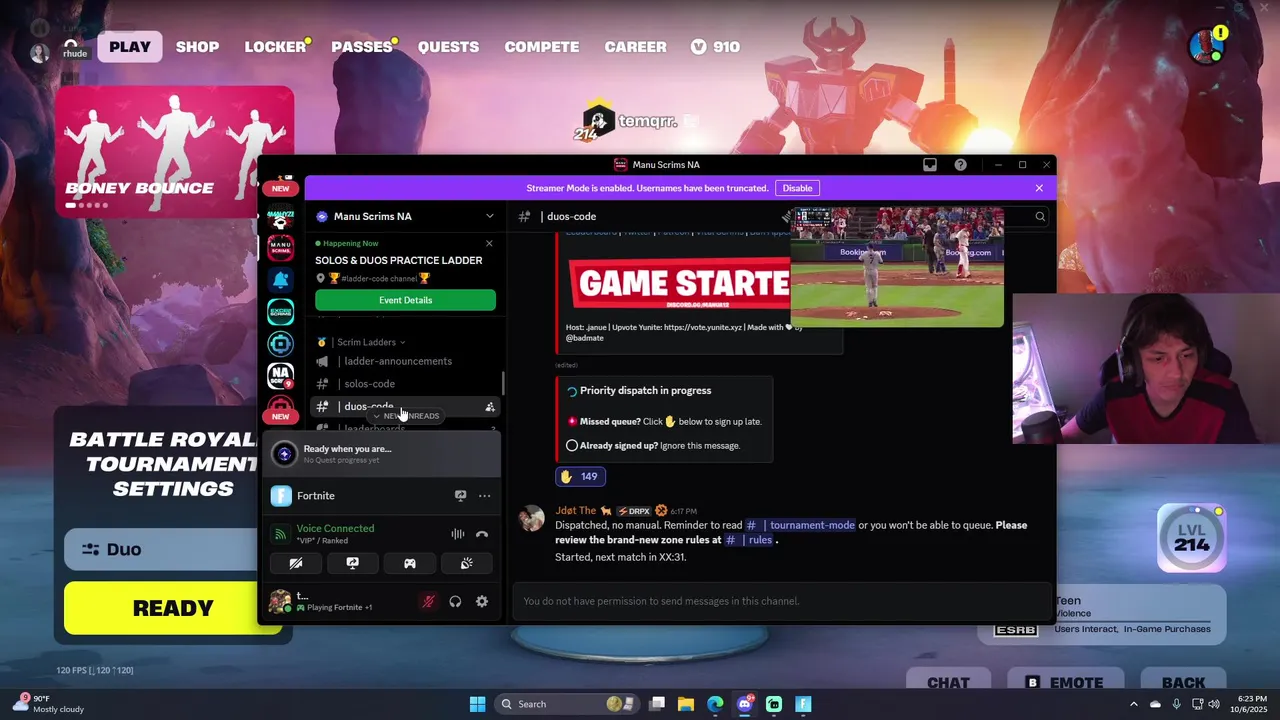Viewport: 1280px width, 720px height.
Task: Click the Discord help question mark icon
Action: coord(960,165)
